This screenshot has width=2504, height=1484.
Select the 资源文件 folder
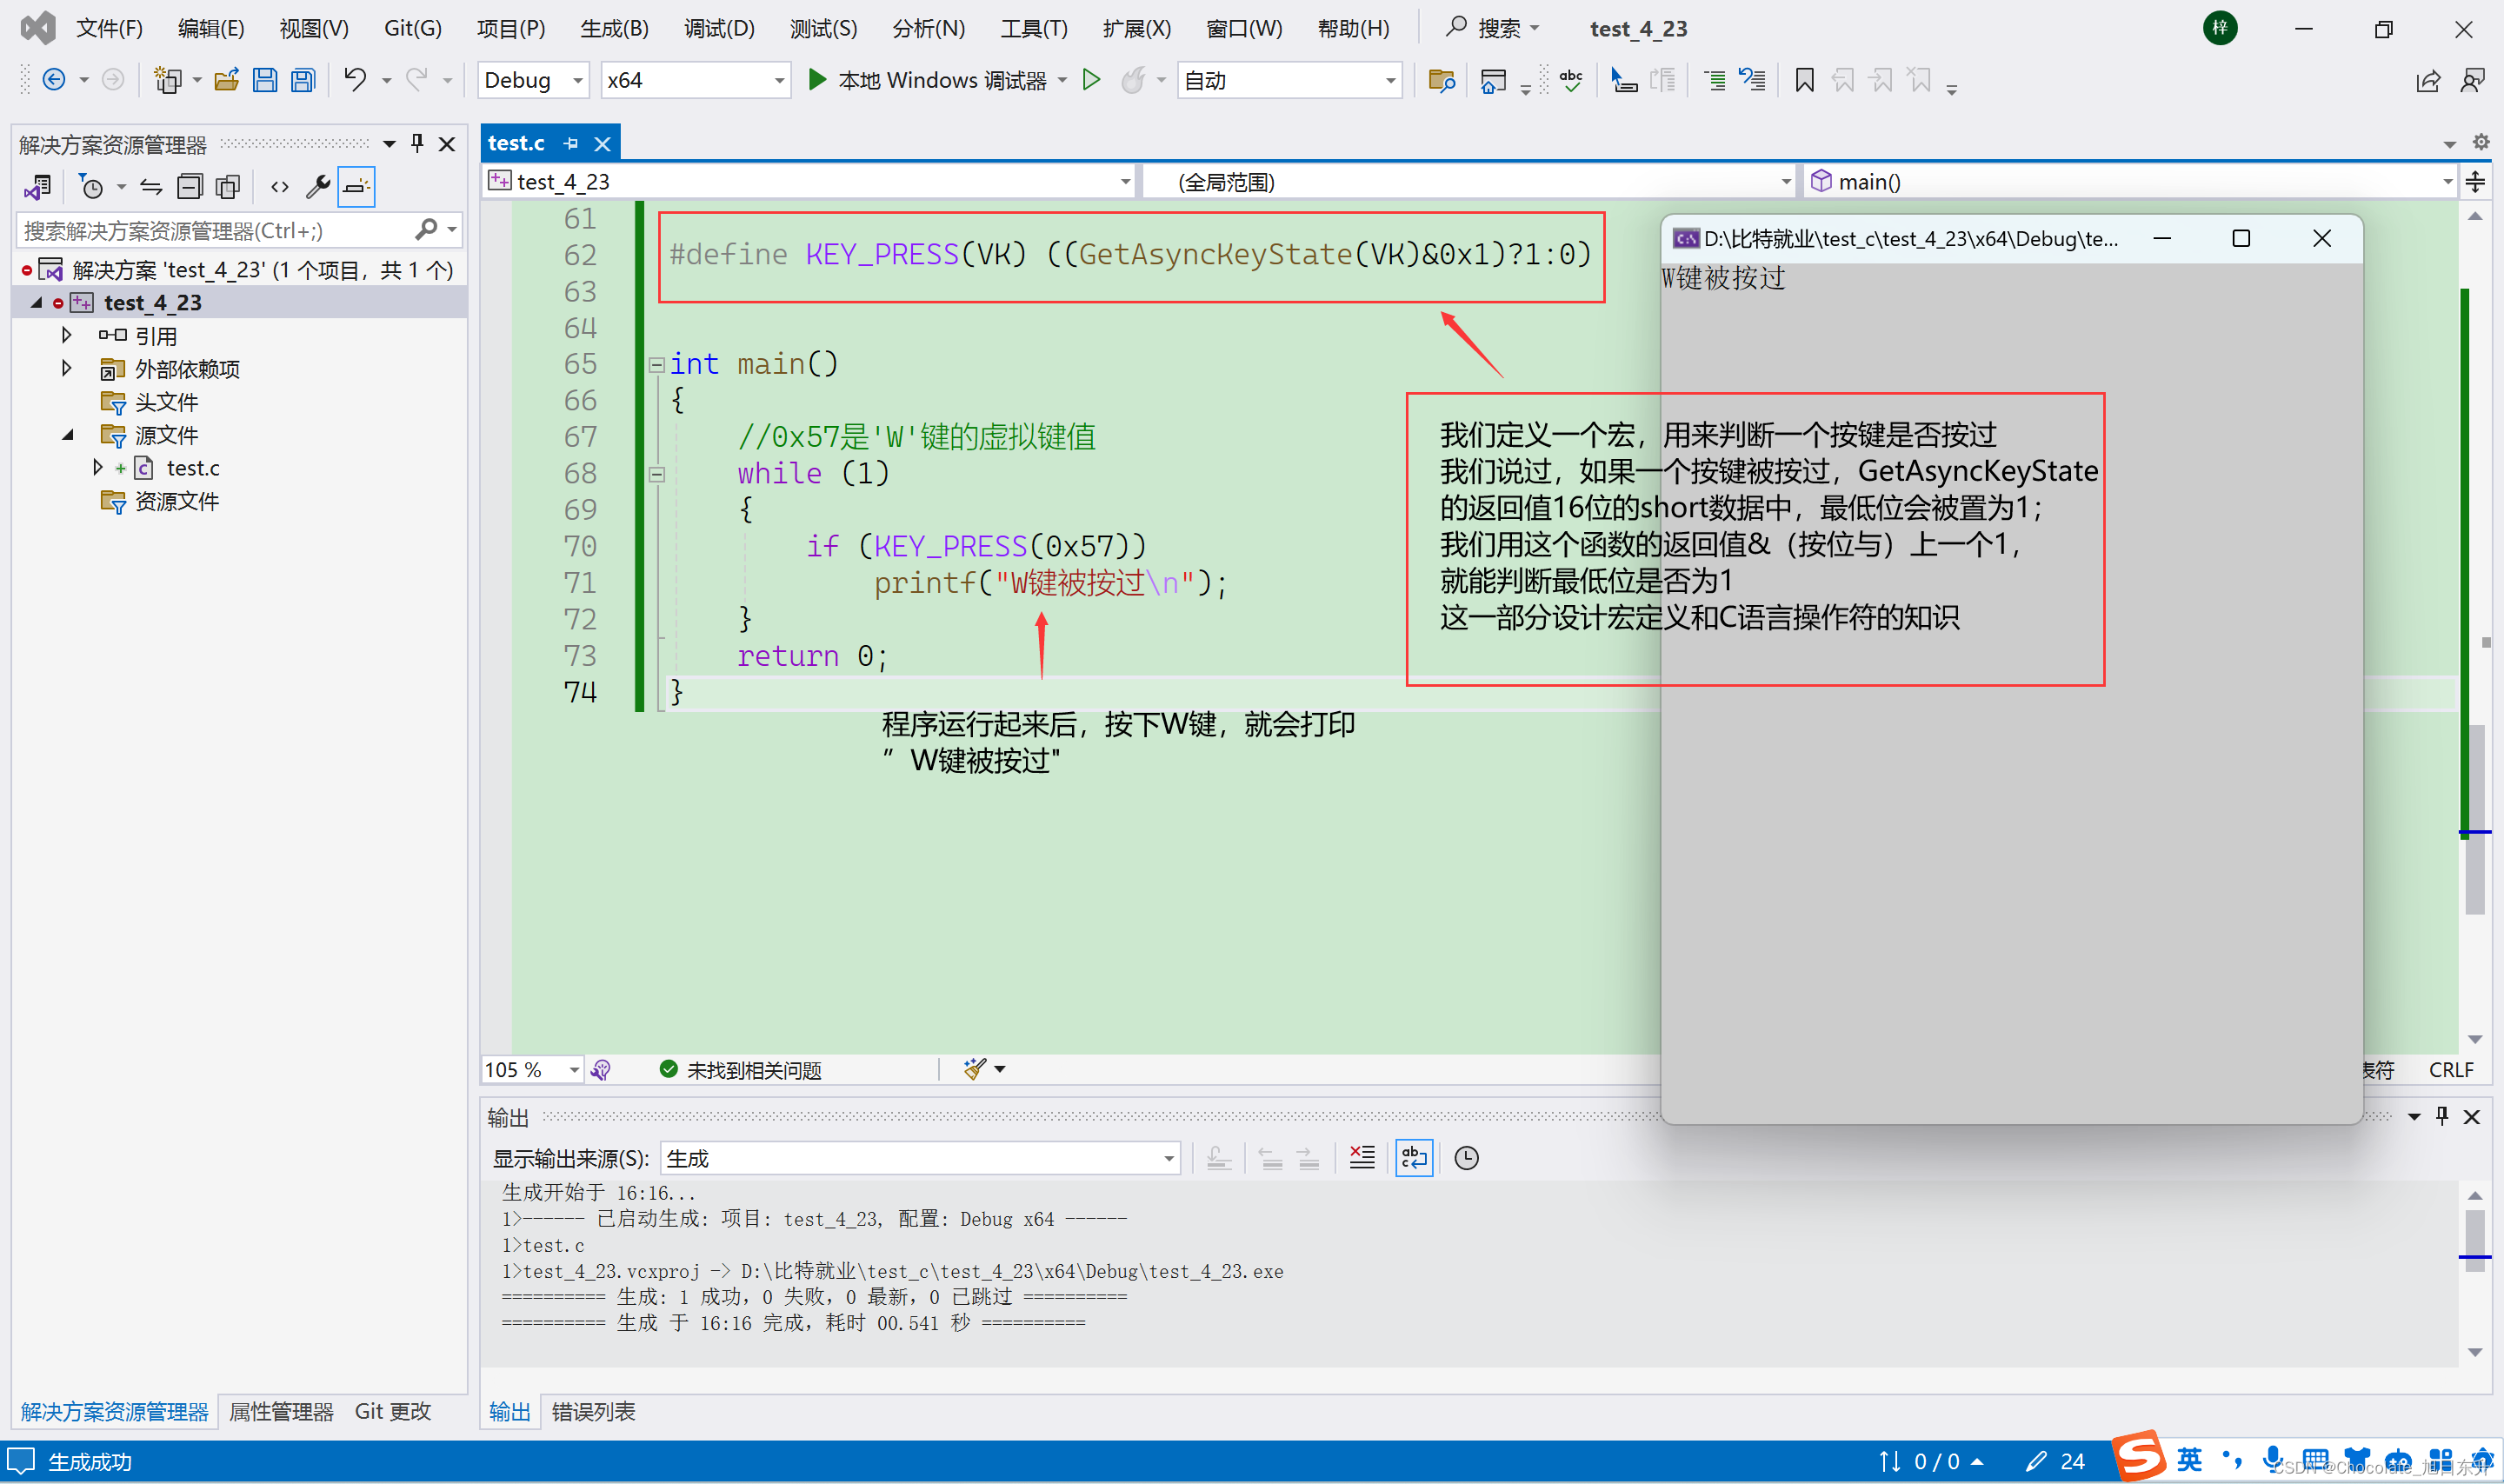[x=176, y=500]
